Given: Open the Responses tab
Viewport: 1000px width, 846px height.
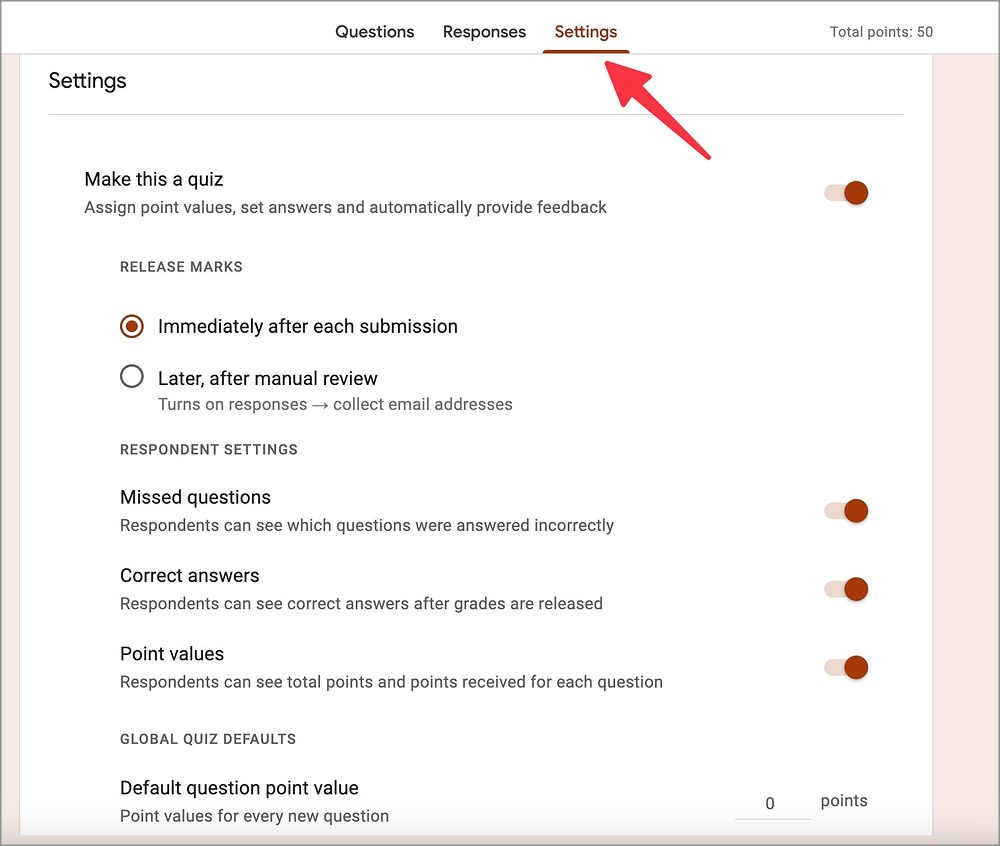Looking at the screenshot, I should 484,32.
